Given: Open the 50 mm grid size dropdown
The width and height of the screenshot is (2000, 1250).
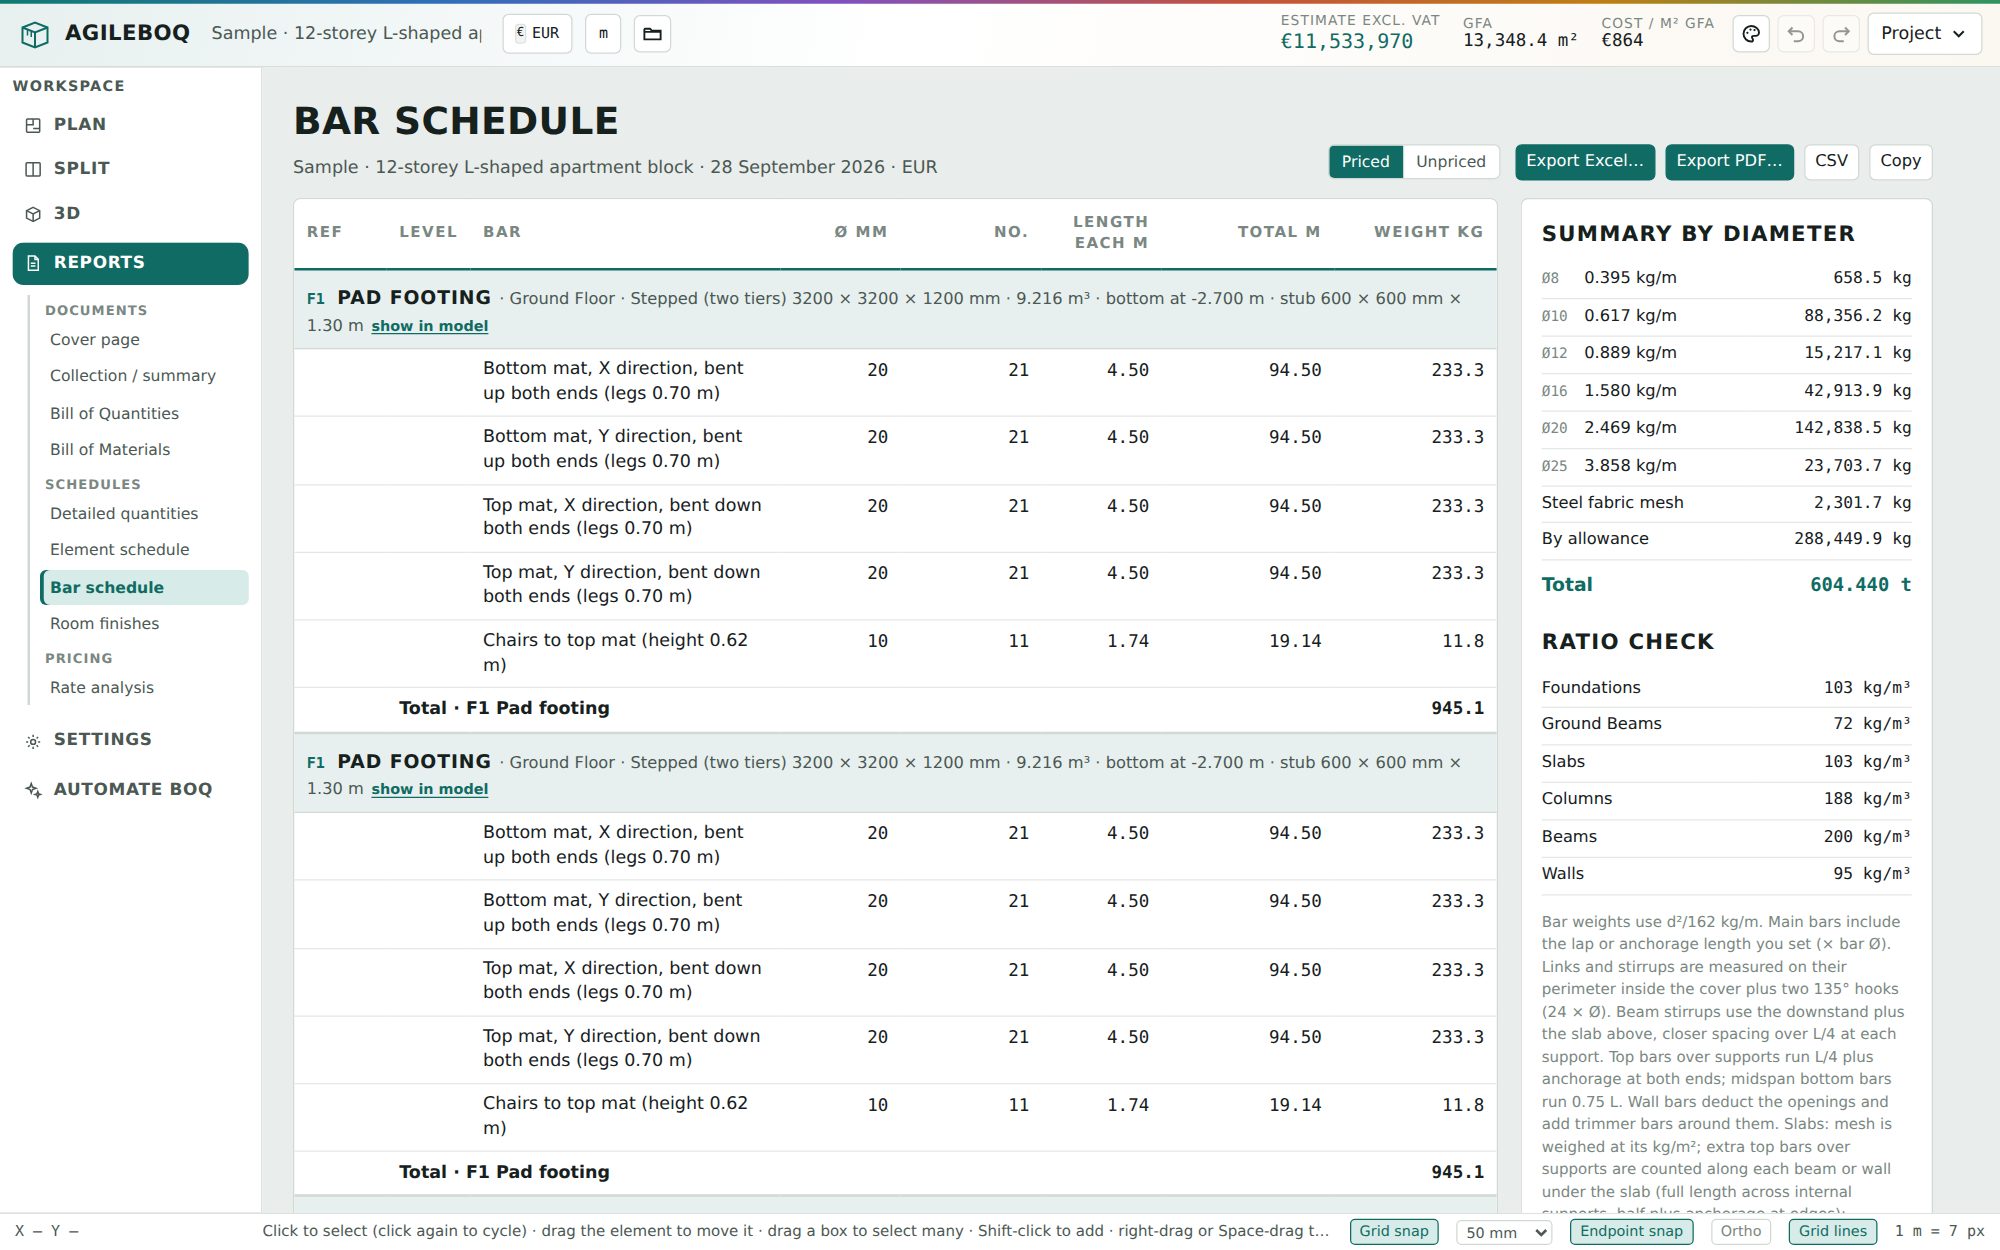Looking at the screenshot, I should 1504,1232.
